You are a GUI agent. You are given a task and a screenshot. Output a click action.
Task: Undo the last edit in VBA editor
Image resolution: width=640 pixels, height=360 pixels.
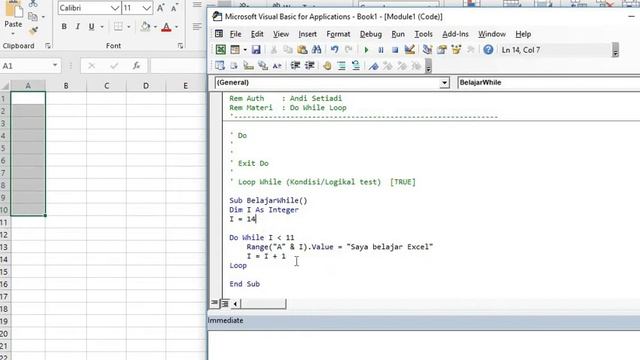click(334, 50)
